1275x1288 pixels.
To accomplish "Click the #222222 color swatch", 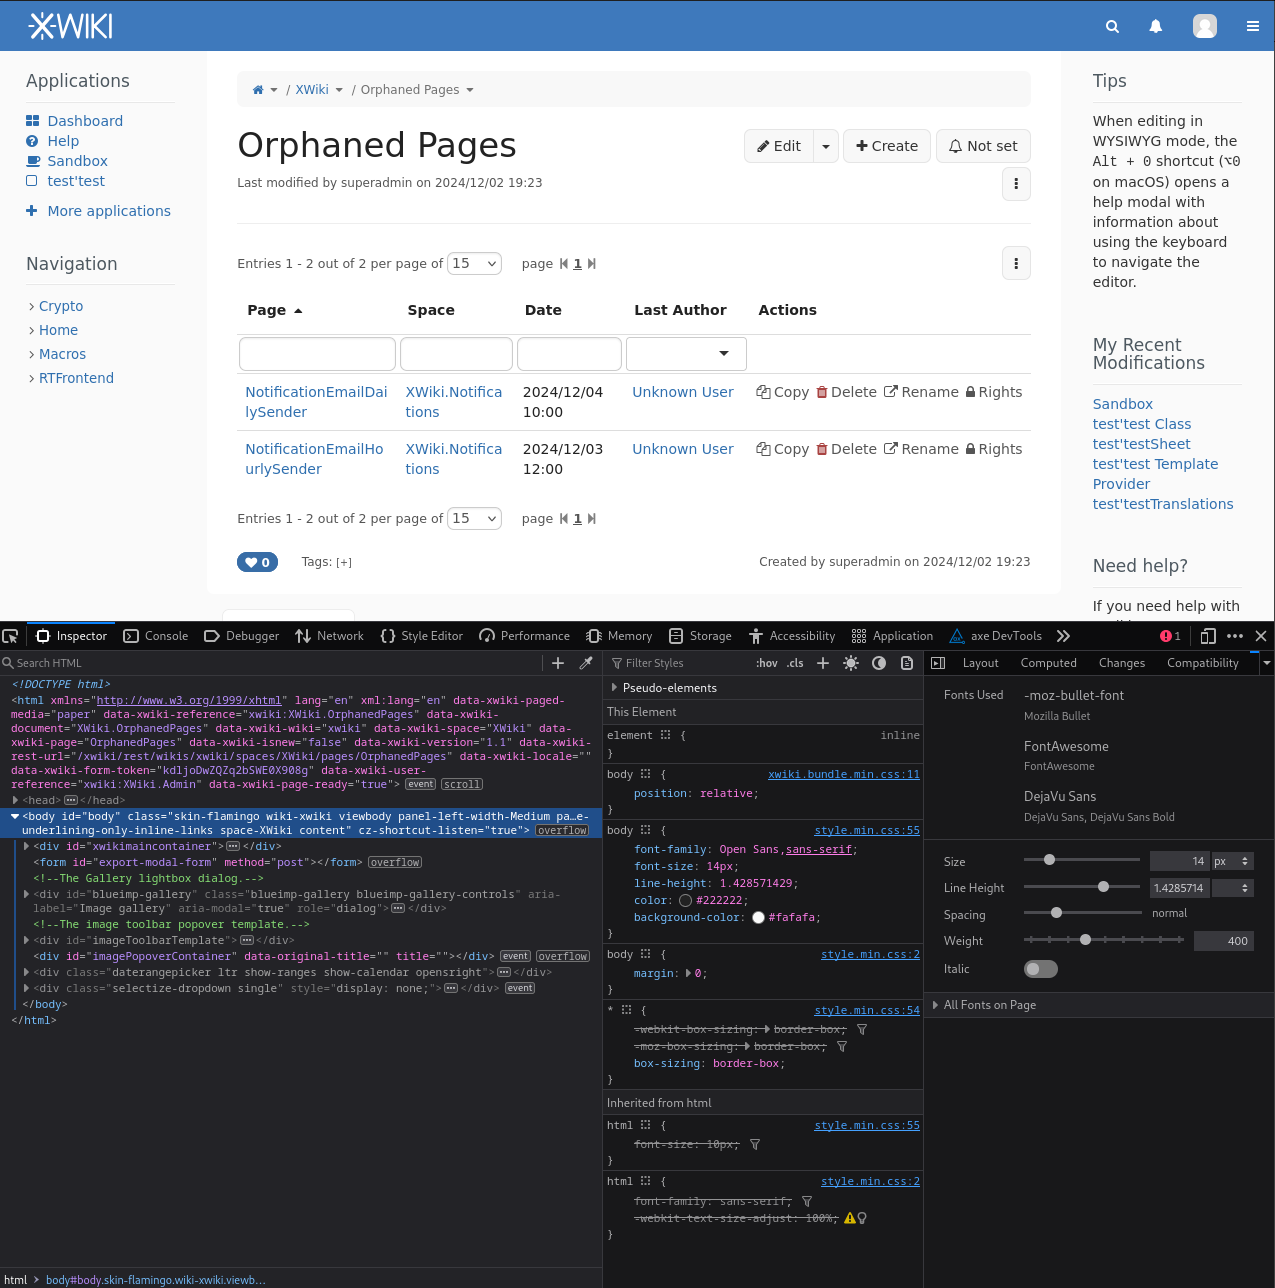I will [x=686, y=900].
